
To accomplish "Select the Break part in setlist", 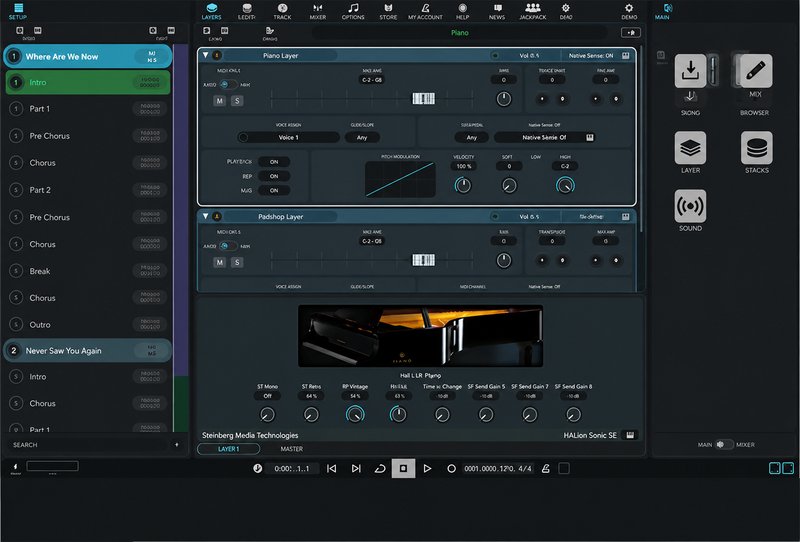I will pos(88,271).
